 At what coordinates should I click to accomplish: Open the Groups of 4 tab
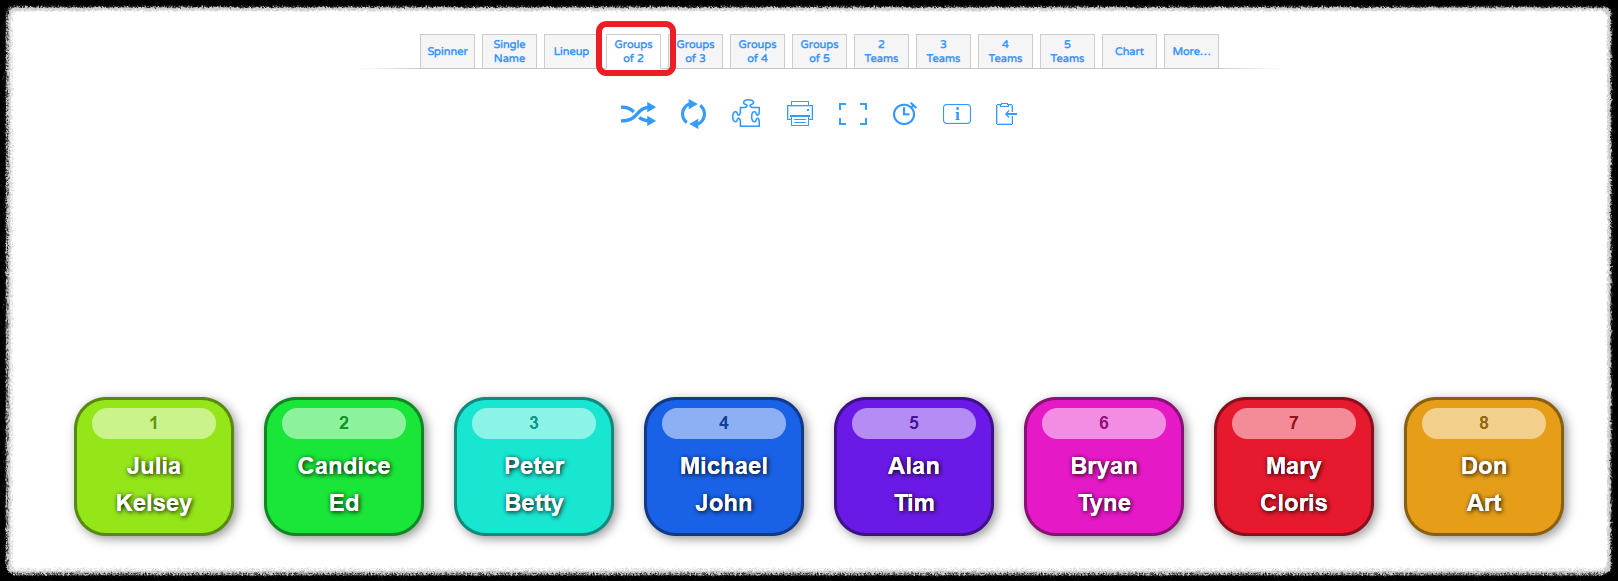(x=757, y=51)
